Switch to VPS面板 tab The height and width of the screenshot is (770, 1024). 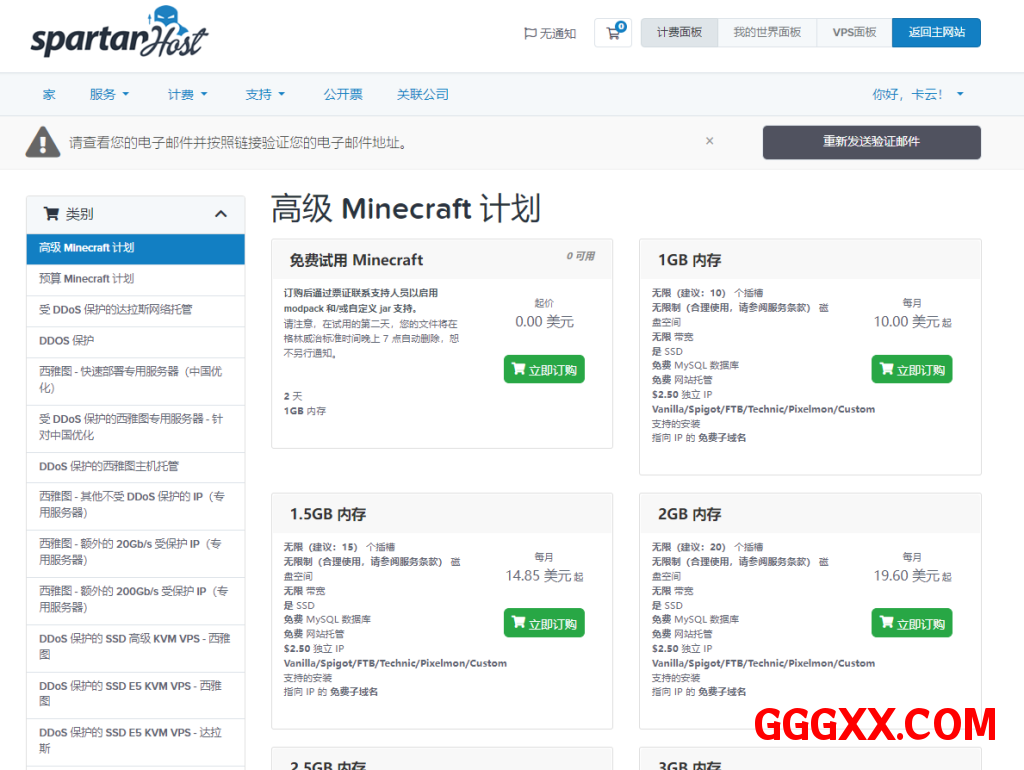point(854,33)
